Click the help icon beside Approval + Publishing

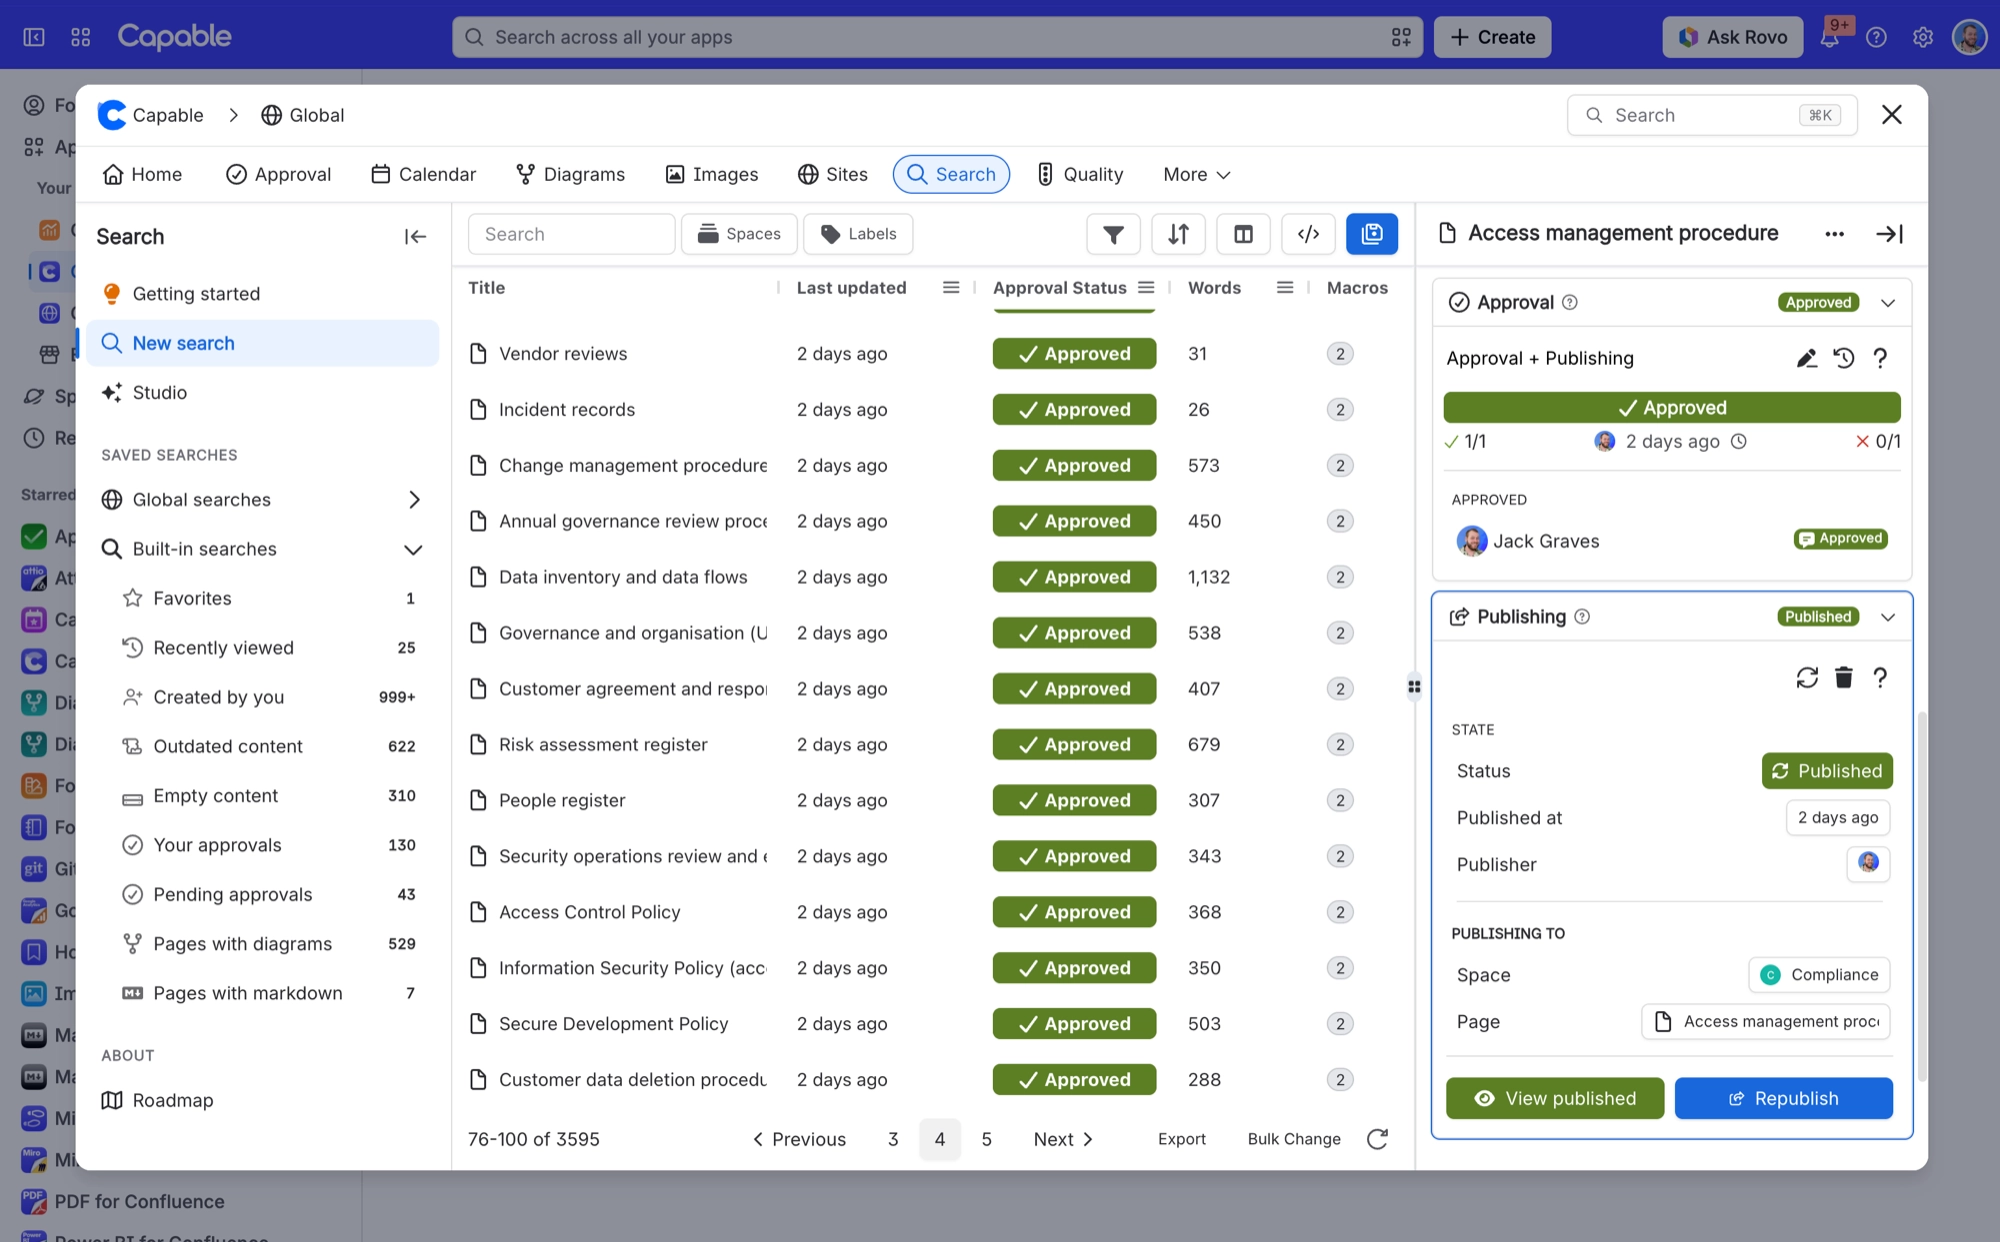1880,358
